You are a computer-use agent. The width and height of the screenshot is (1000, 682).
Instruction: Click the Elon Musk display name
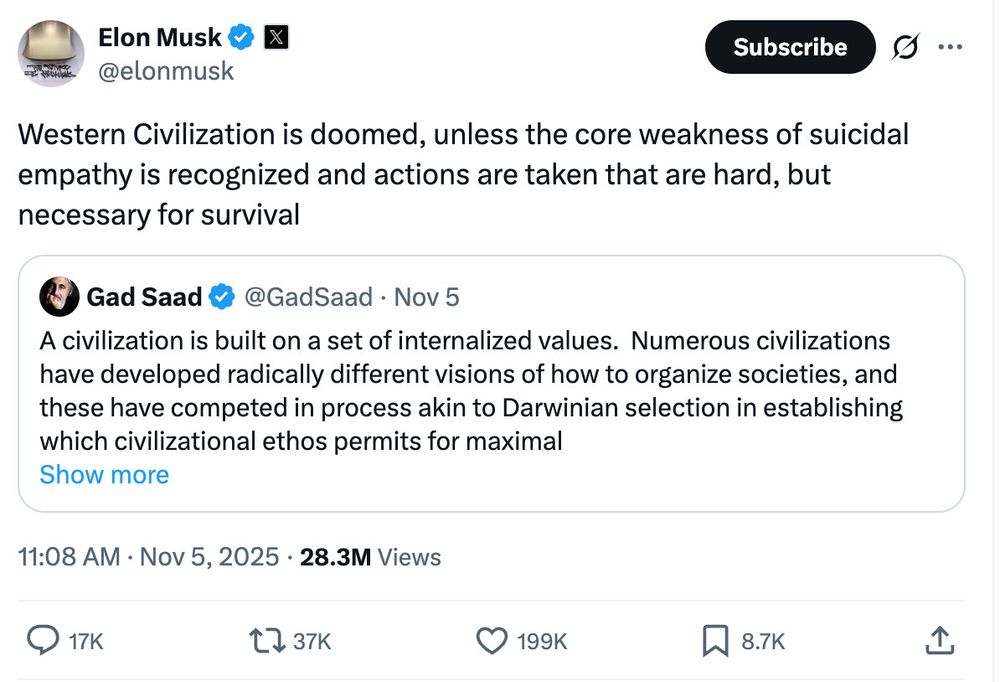160,38
